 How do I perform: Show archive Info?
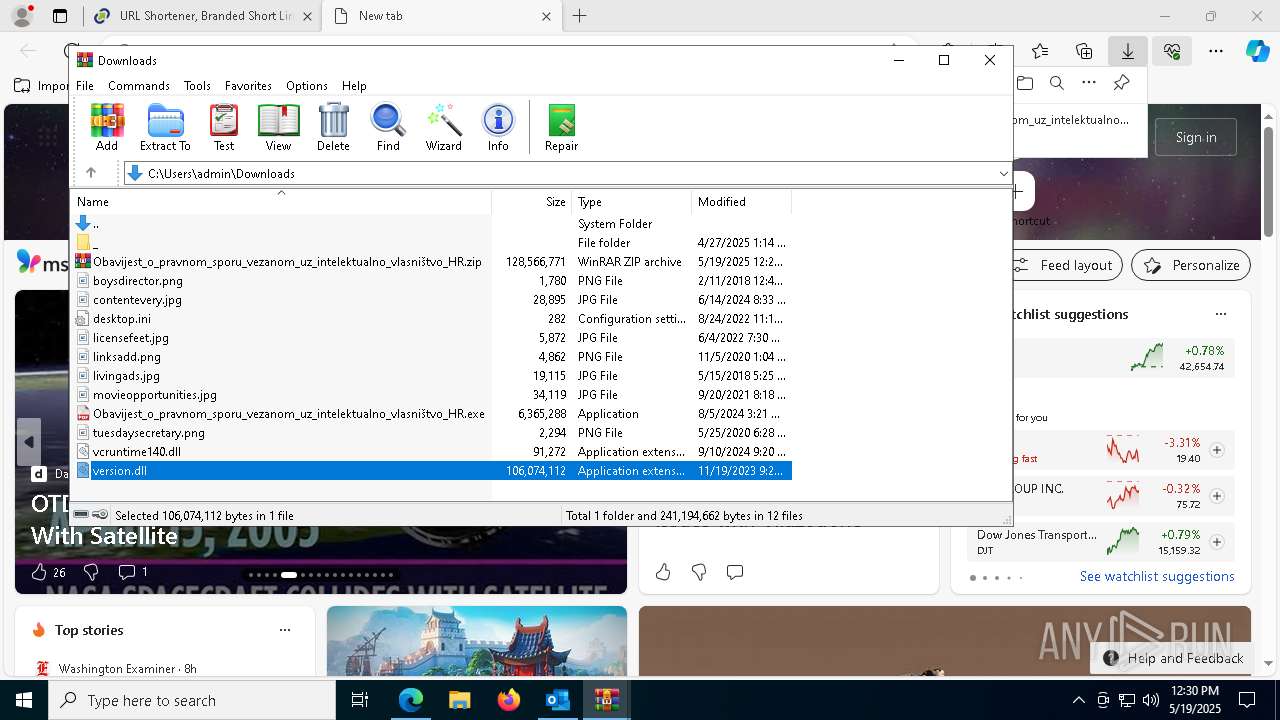coord(498,127)
